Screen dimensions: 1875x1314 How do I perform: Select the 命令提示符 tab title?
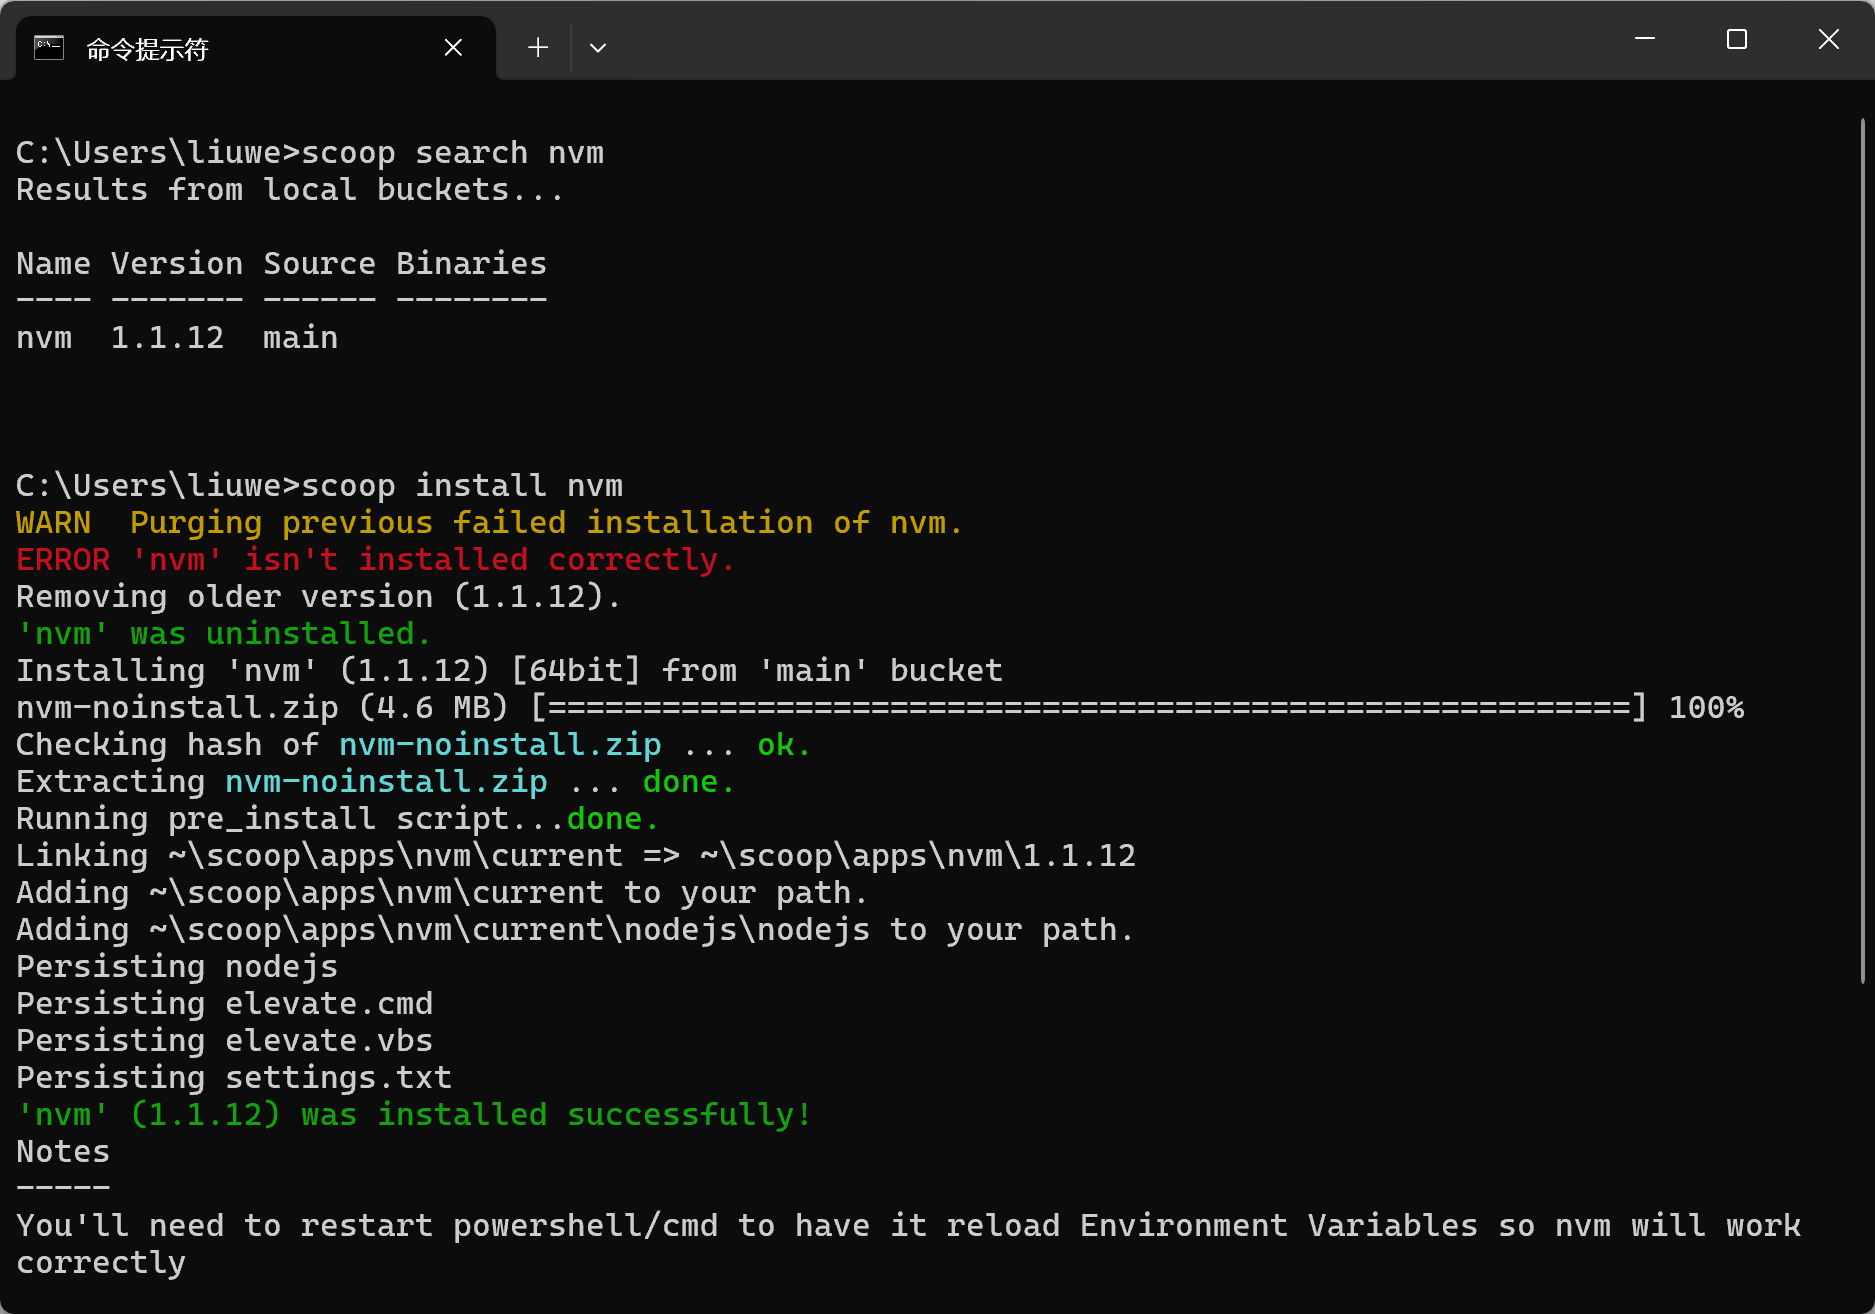pyautogui.click(x=147, y=49)
